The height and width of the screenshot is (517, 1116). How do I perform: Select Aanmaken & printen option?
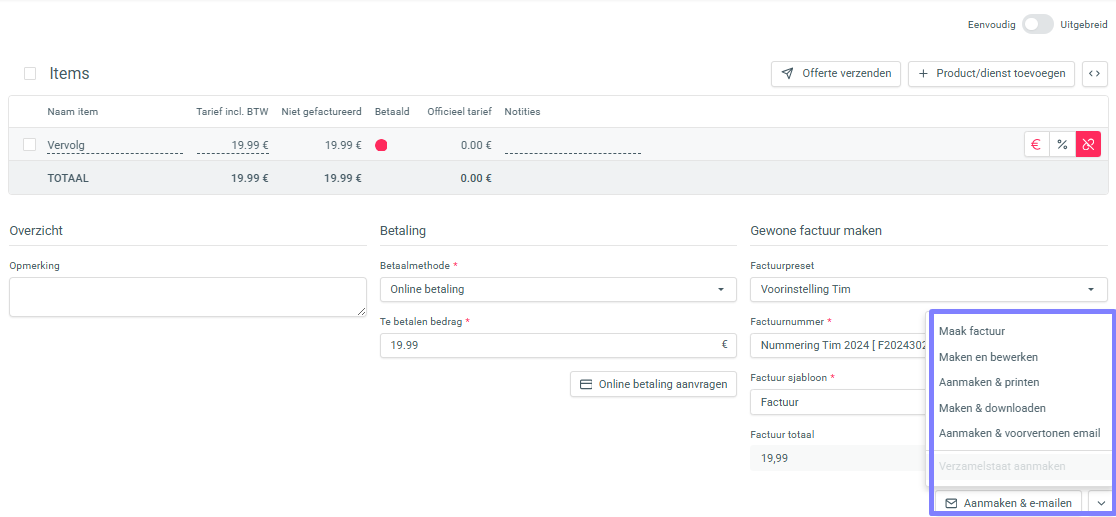[989, 382]
